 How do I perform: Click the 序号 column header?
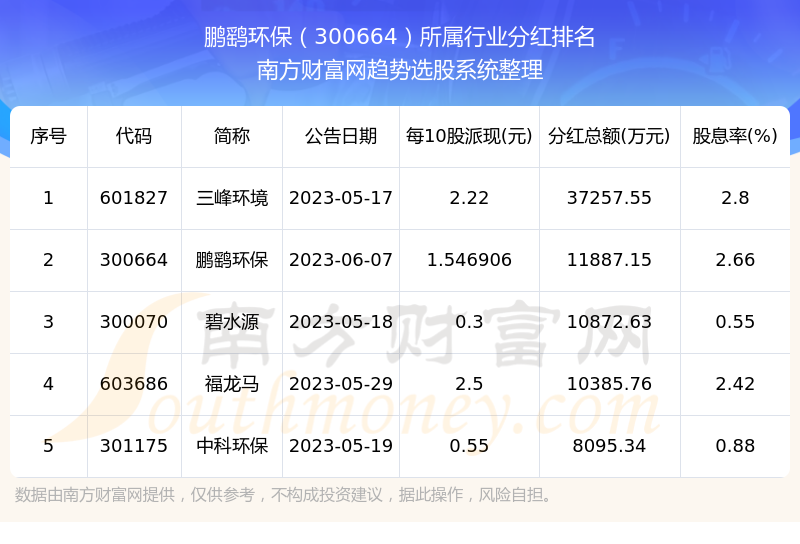point(48,136)
